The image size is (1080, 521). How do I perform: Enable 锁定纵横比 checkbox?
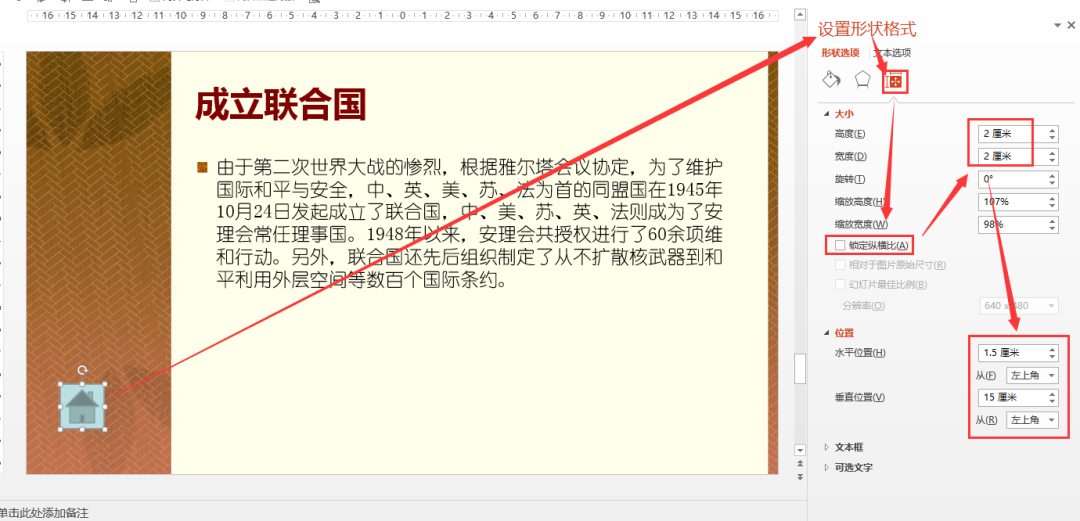(x=839, y=245)
